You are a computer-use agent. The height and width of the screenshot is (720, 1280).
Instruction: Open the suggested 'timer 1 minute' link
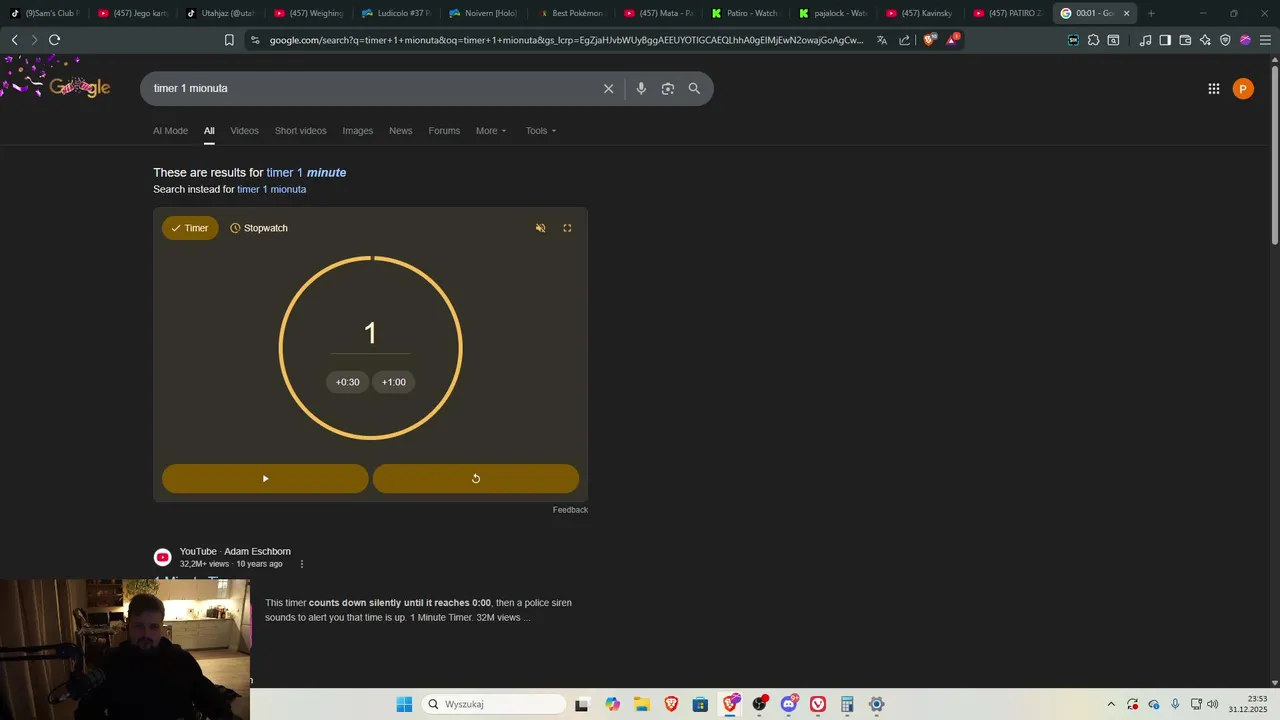pyautogui.click(x=306, y=172)
